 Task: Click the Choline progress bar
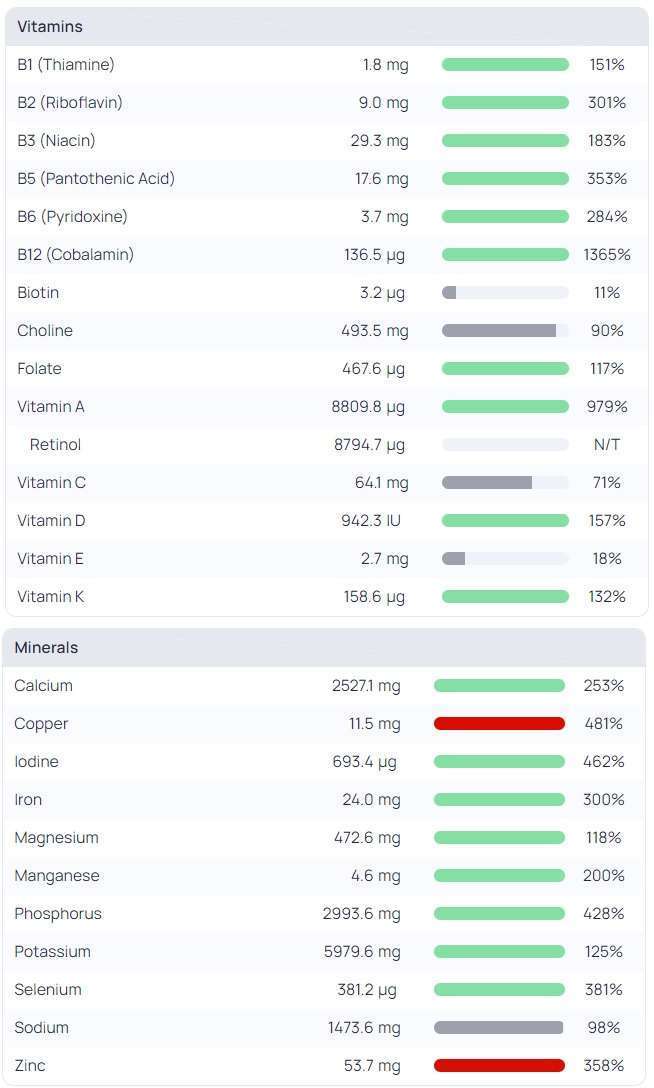[505, 331]
